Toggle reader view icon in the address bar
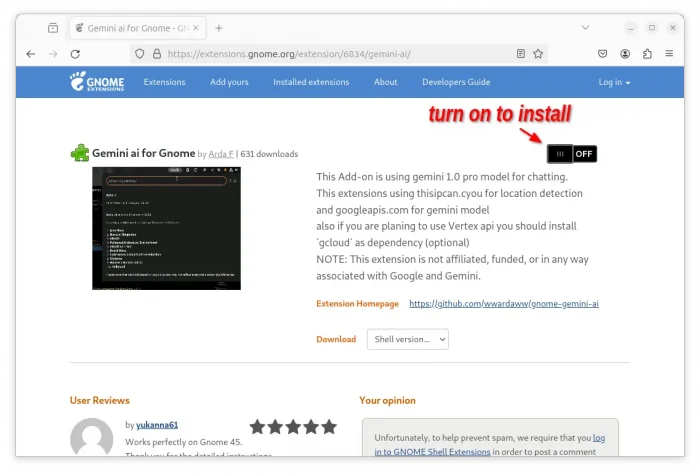This screenshot has height=474, width=700. [520, 54]
